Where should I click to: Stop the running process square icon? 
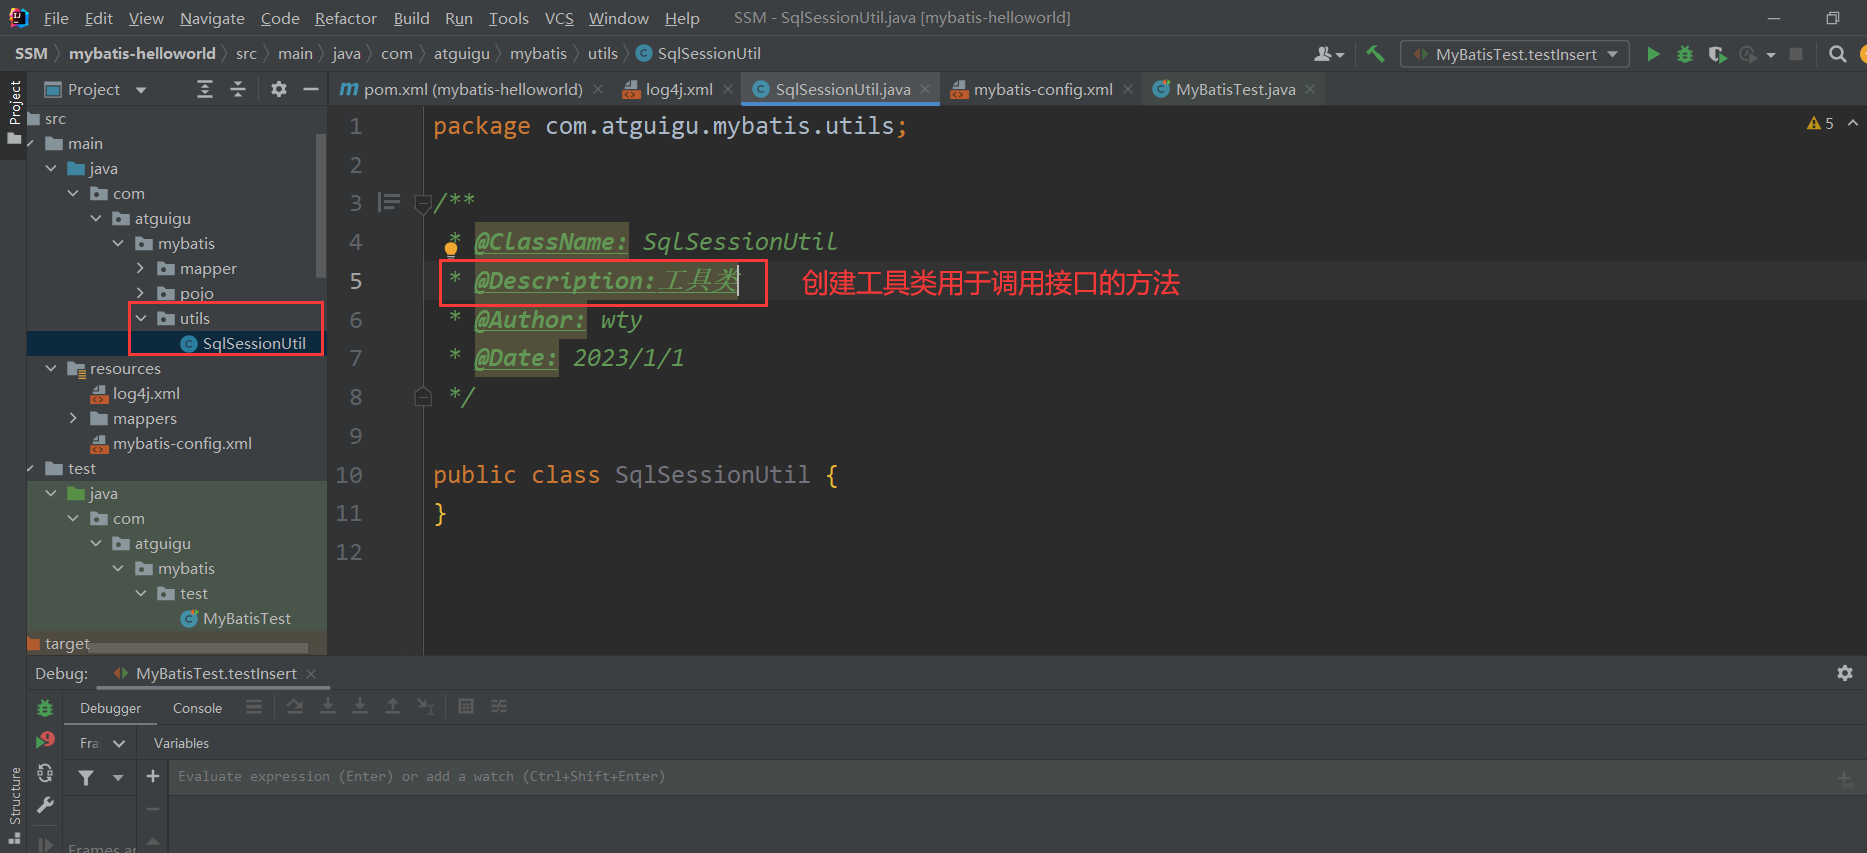(1796, 54)
